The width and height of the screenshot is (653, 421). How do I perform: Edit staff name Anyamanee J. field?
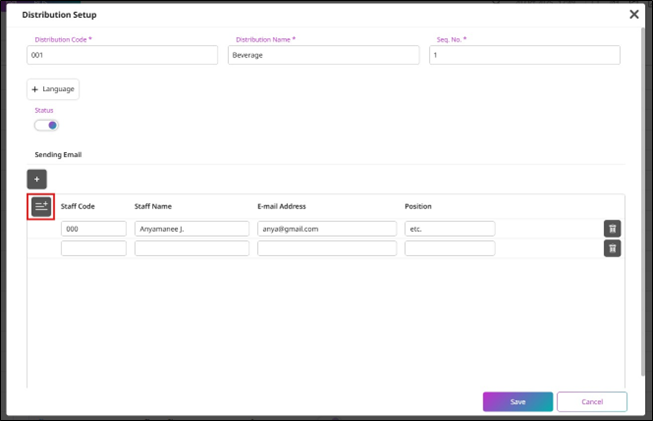click(192, 229)
